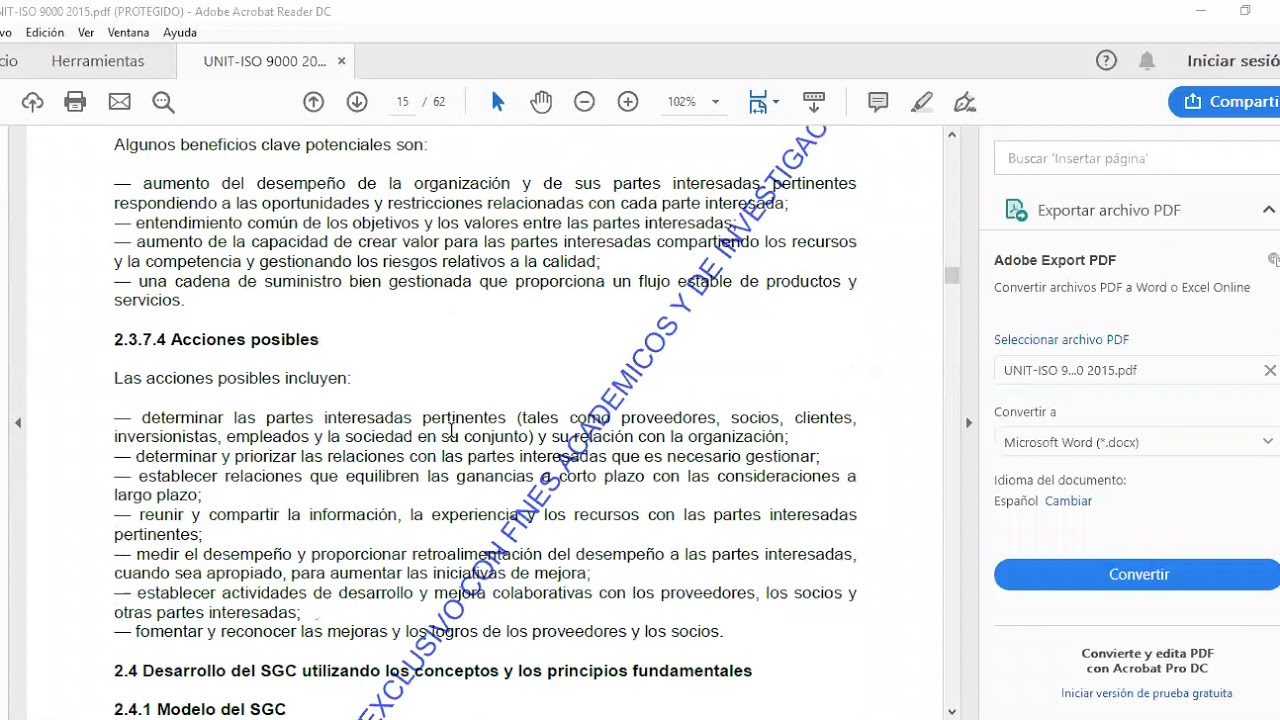This screenshot has height=720, width=1280.
Task: Click the Buscar tools search field
Action: tap(1137, 158)
